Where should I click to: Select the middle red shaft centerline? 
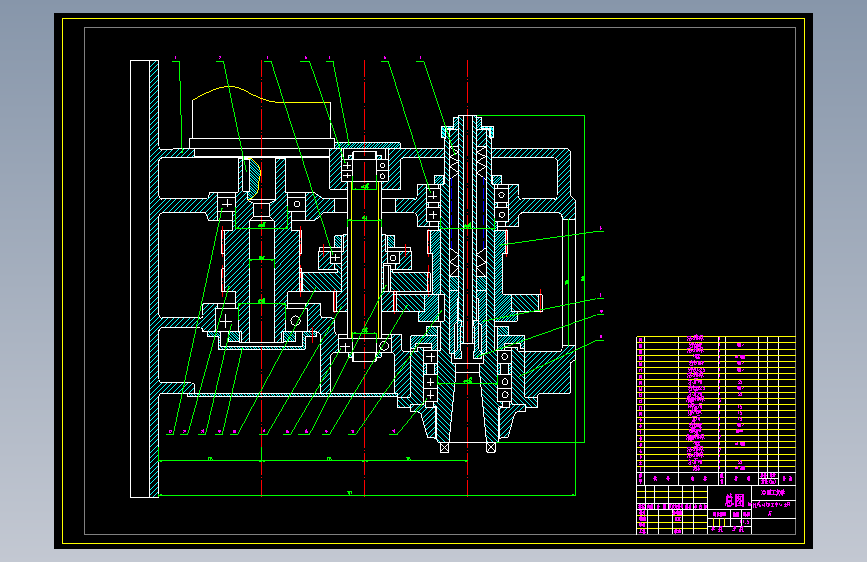364,278
